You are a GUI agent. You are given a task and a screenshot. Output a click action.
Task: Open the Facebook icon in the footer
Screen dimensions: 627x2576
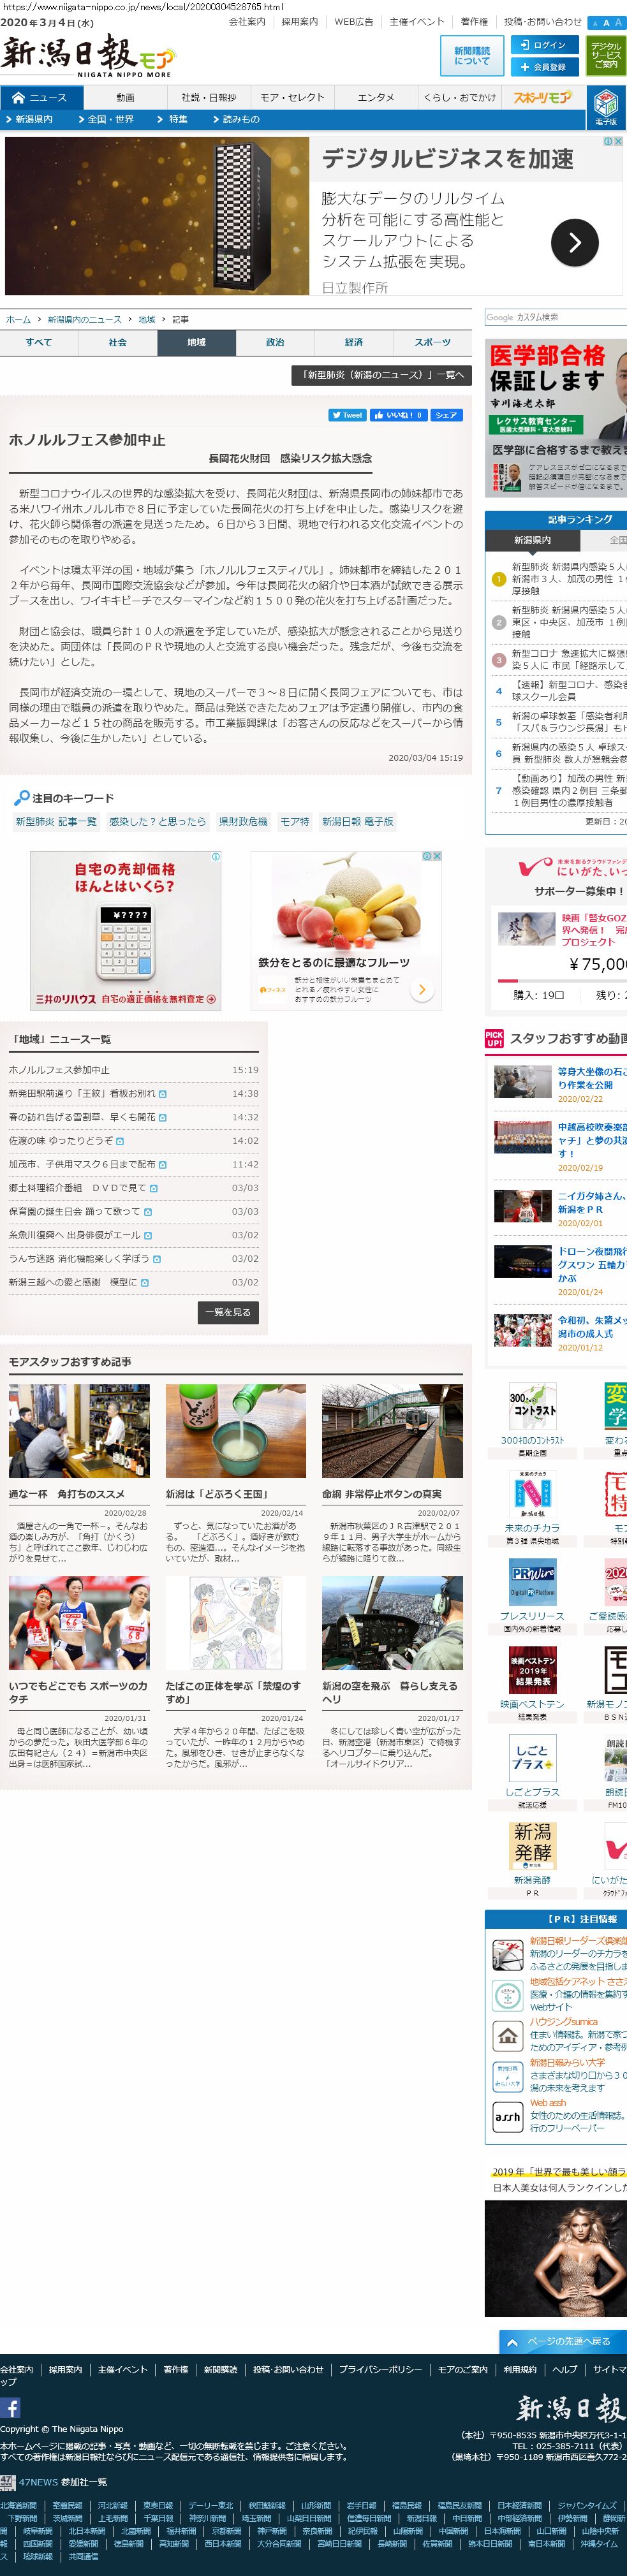pos(10,2408)
